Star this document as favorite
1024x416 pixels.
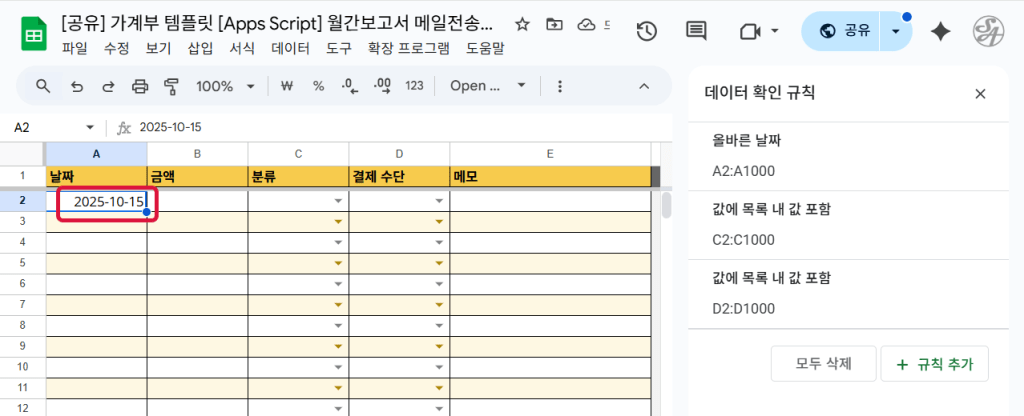point(522,24)
